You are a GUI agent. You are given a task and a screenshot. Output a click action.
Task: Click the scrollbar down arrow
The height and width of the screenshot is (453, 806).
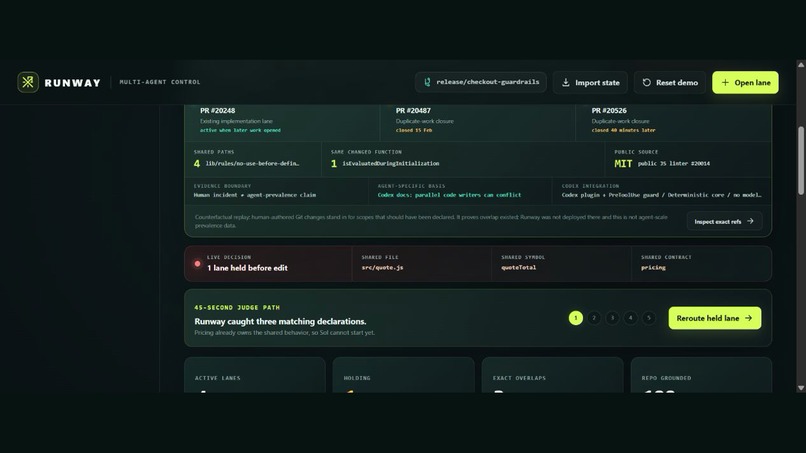pyautogui.click(x=800, y=388)
